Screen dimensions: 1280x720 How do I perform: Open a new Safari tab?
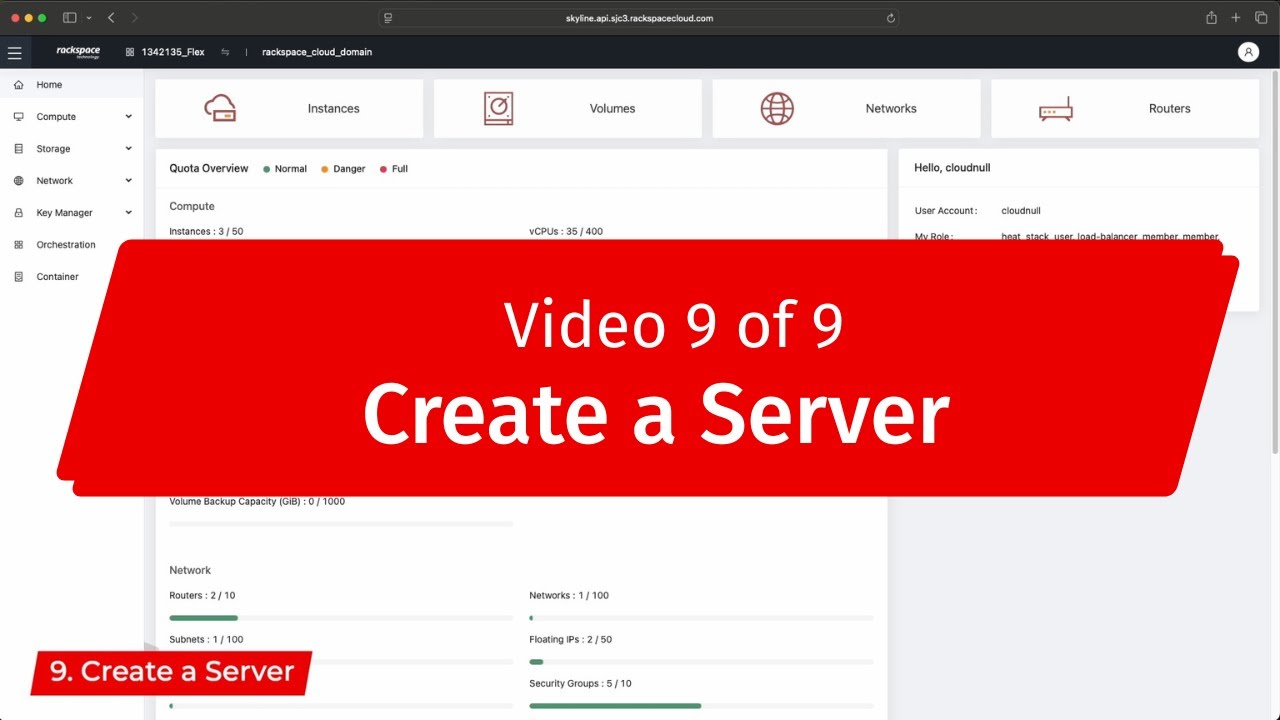[1236, 18]
